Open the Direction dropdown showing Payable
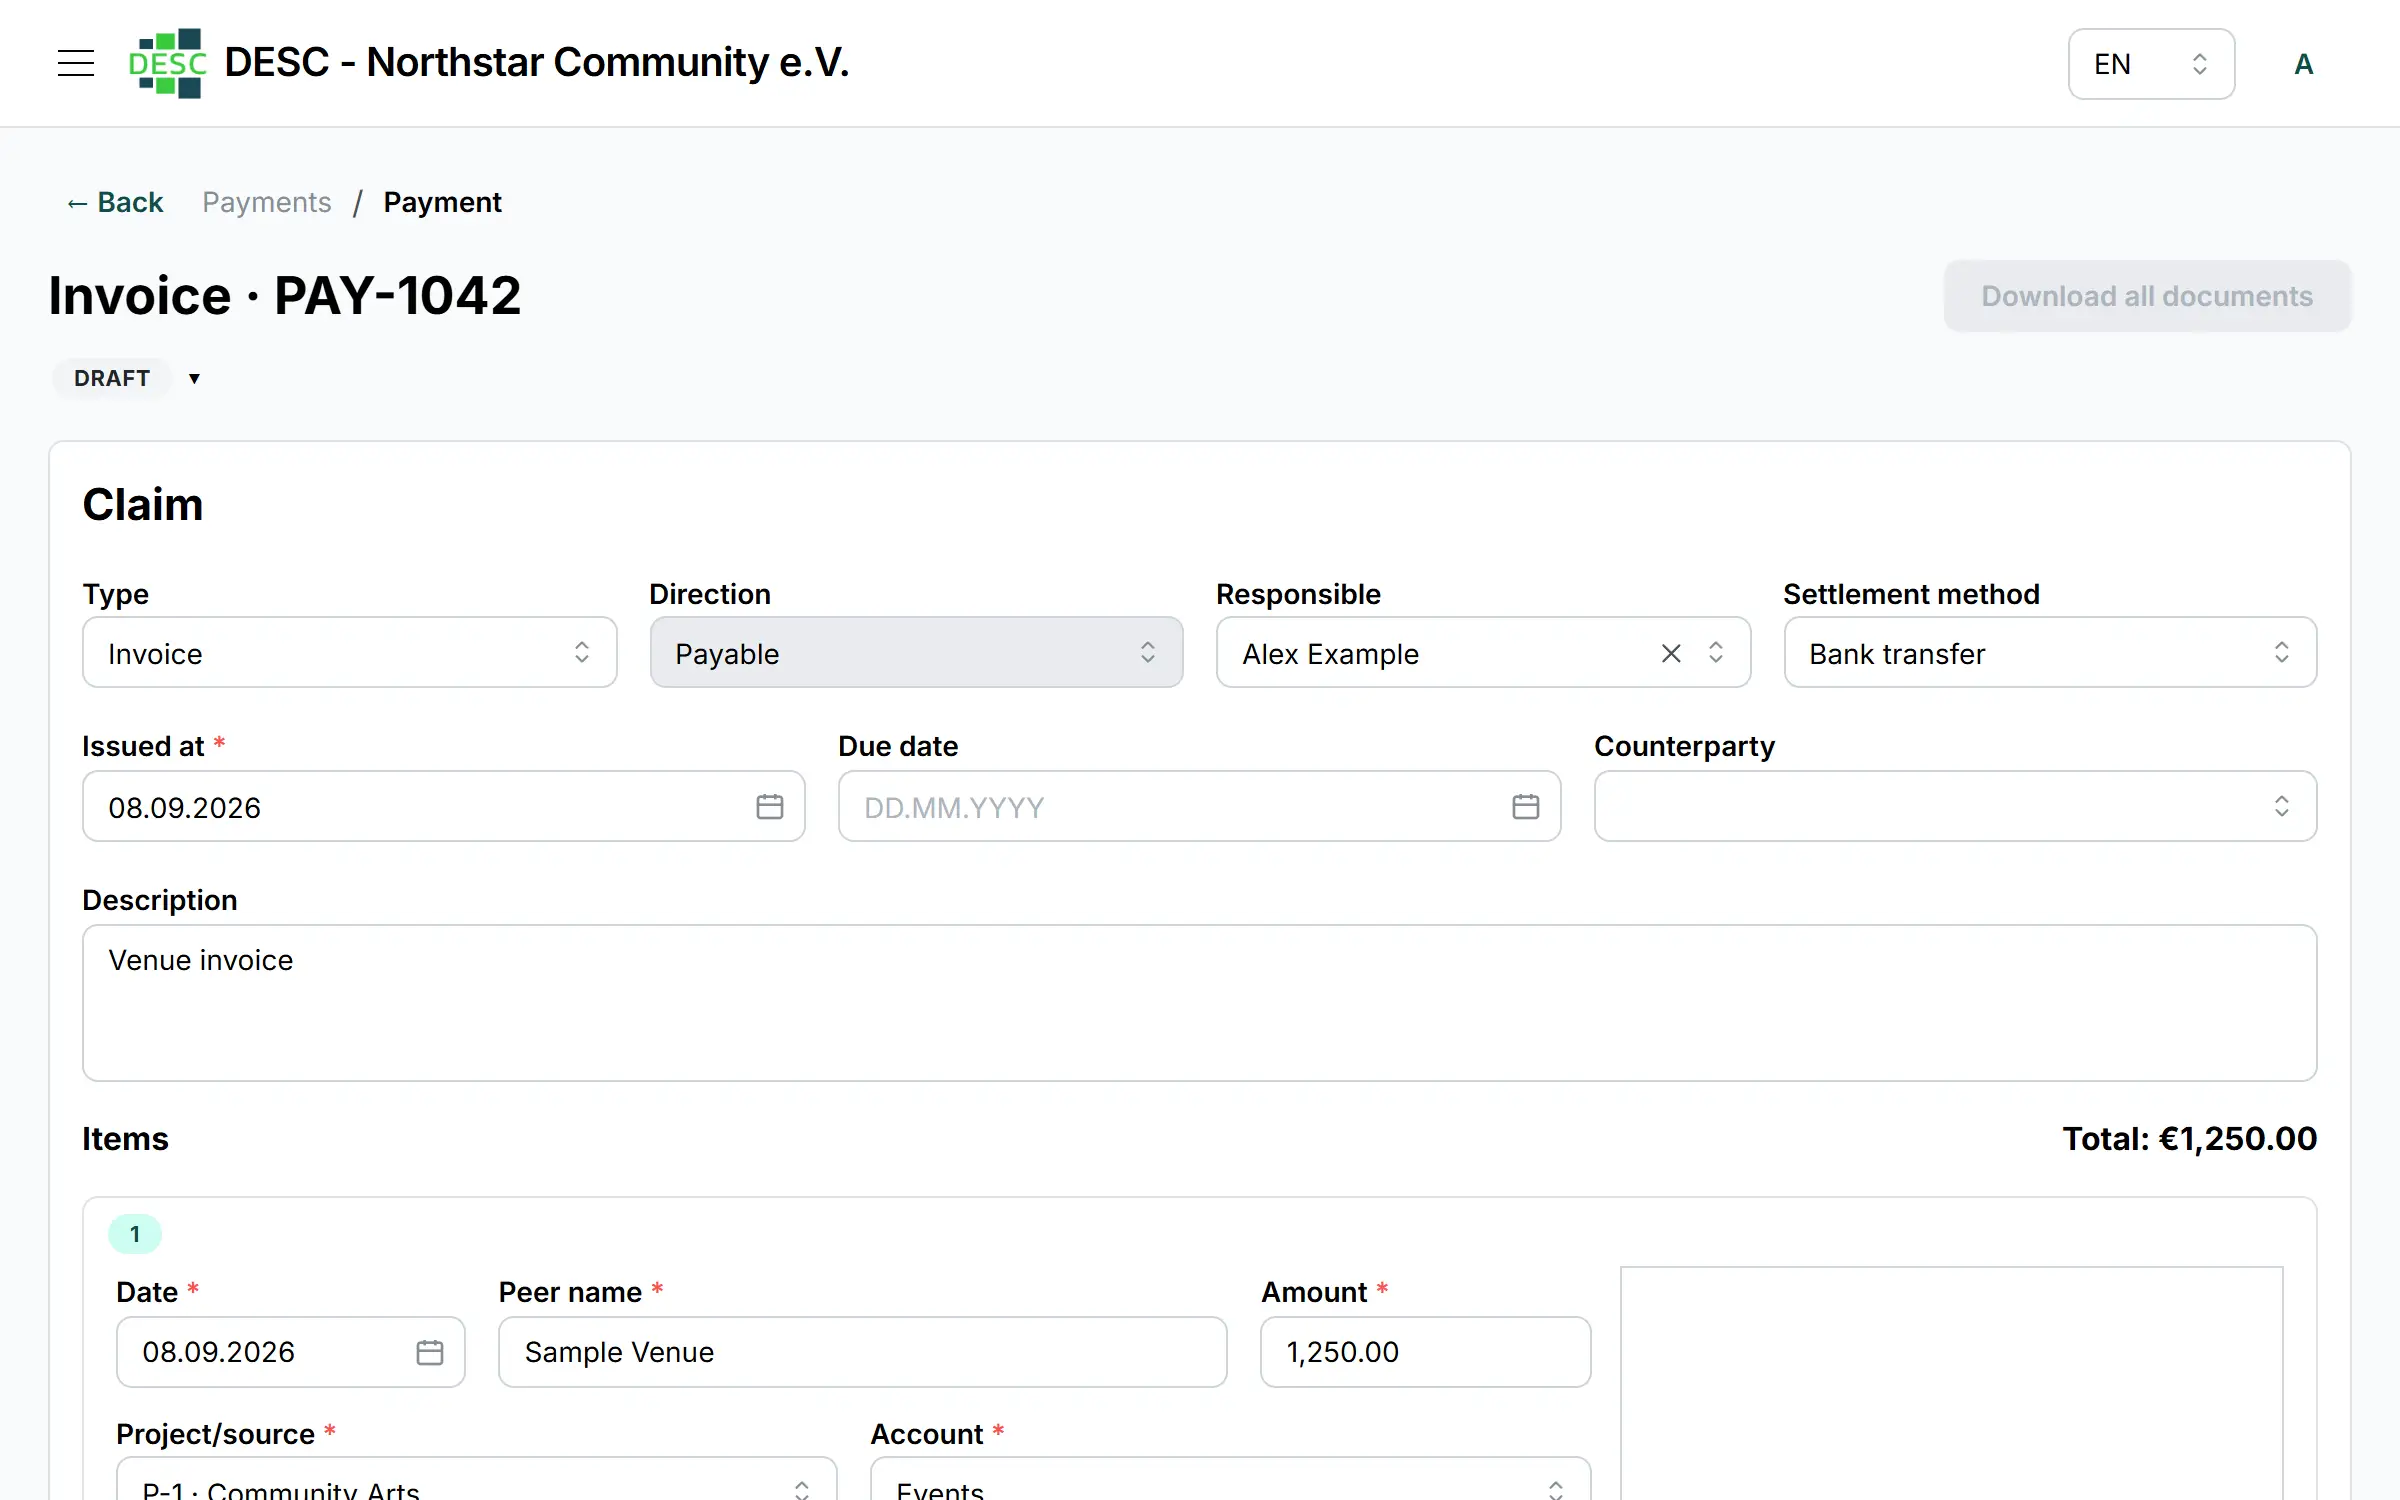The width and height of the screenshot is (2400, 1500). (916, 652)
